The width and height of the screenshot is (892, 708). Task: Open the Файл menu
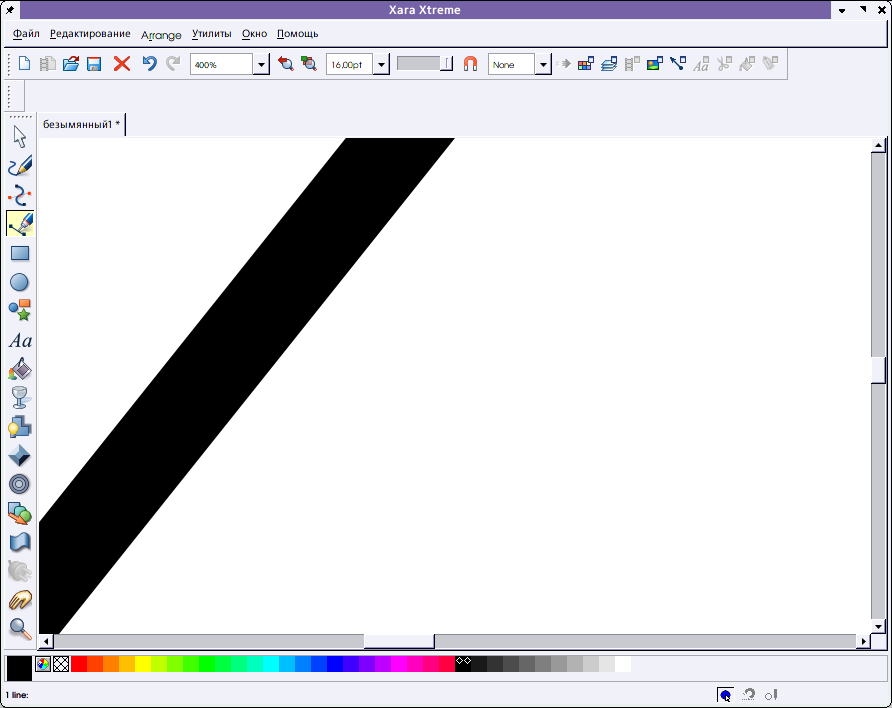pos(26,34)
